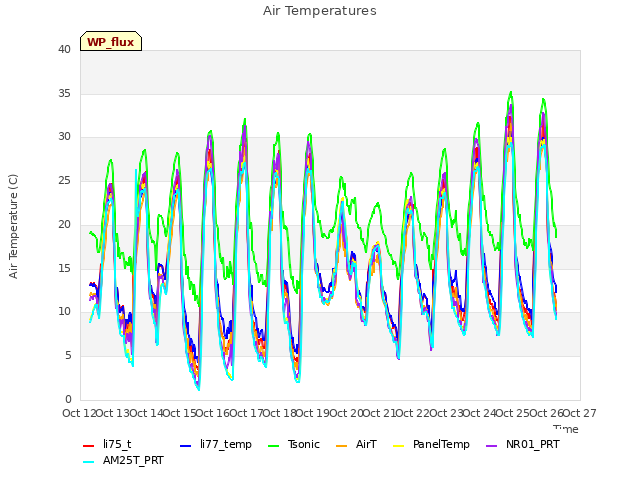This screenshot has width=640, height=480.
Task: Click the 0 y-axis tick label
Action: (x=68, y=399)
